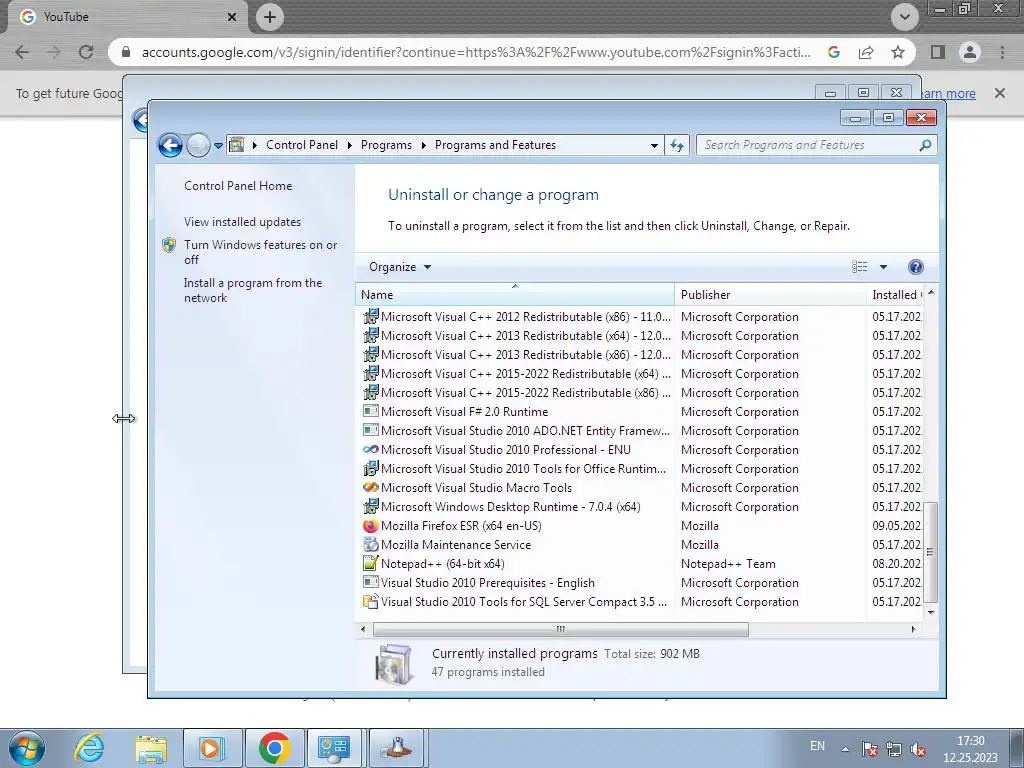Open Chrome three-dot menu
The height and width of the screenshot is (768, 1024).
[x=1002, y=52]
